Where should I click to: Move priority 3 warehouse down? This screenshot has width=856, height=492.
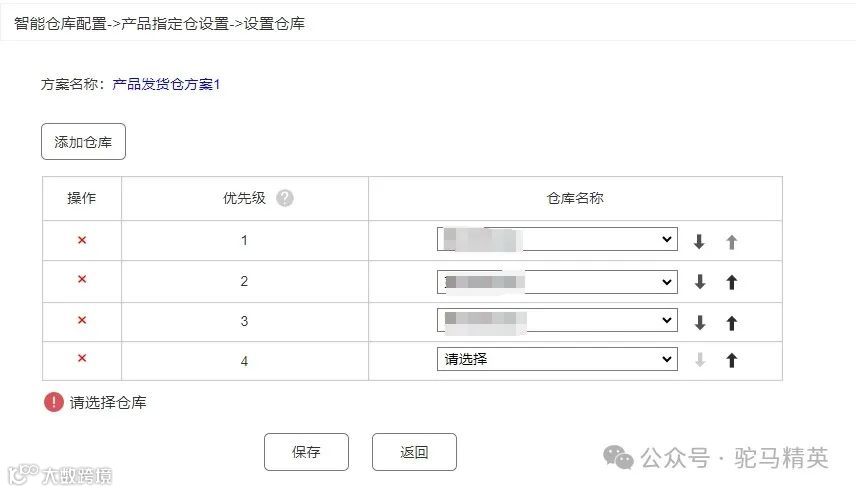pyautogui.click(x=699, y=323)
